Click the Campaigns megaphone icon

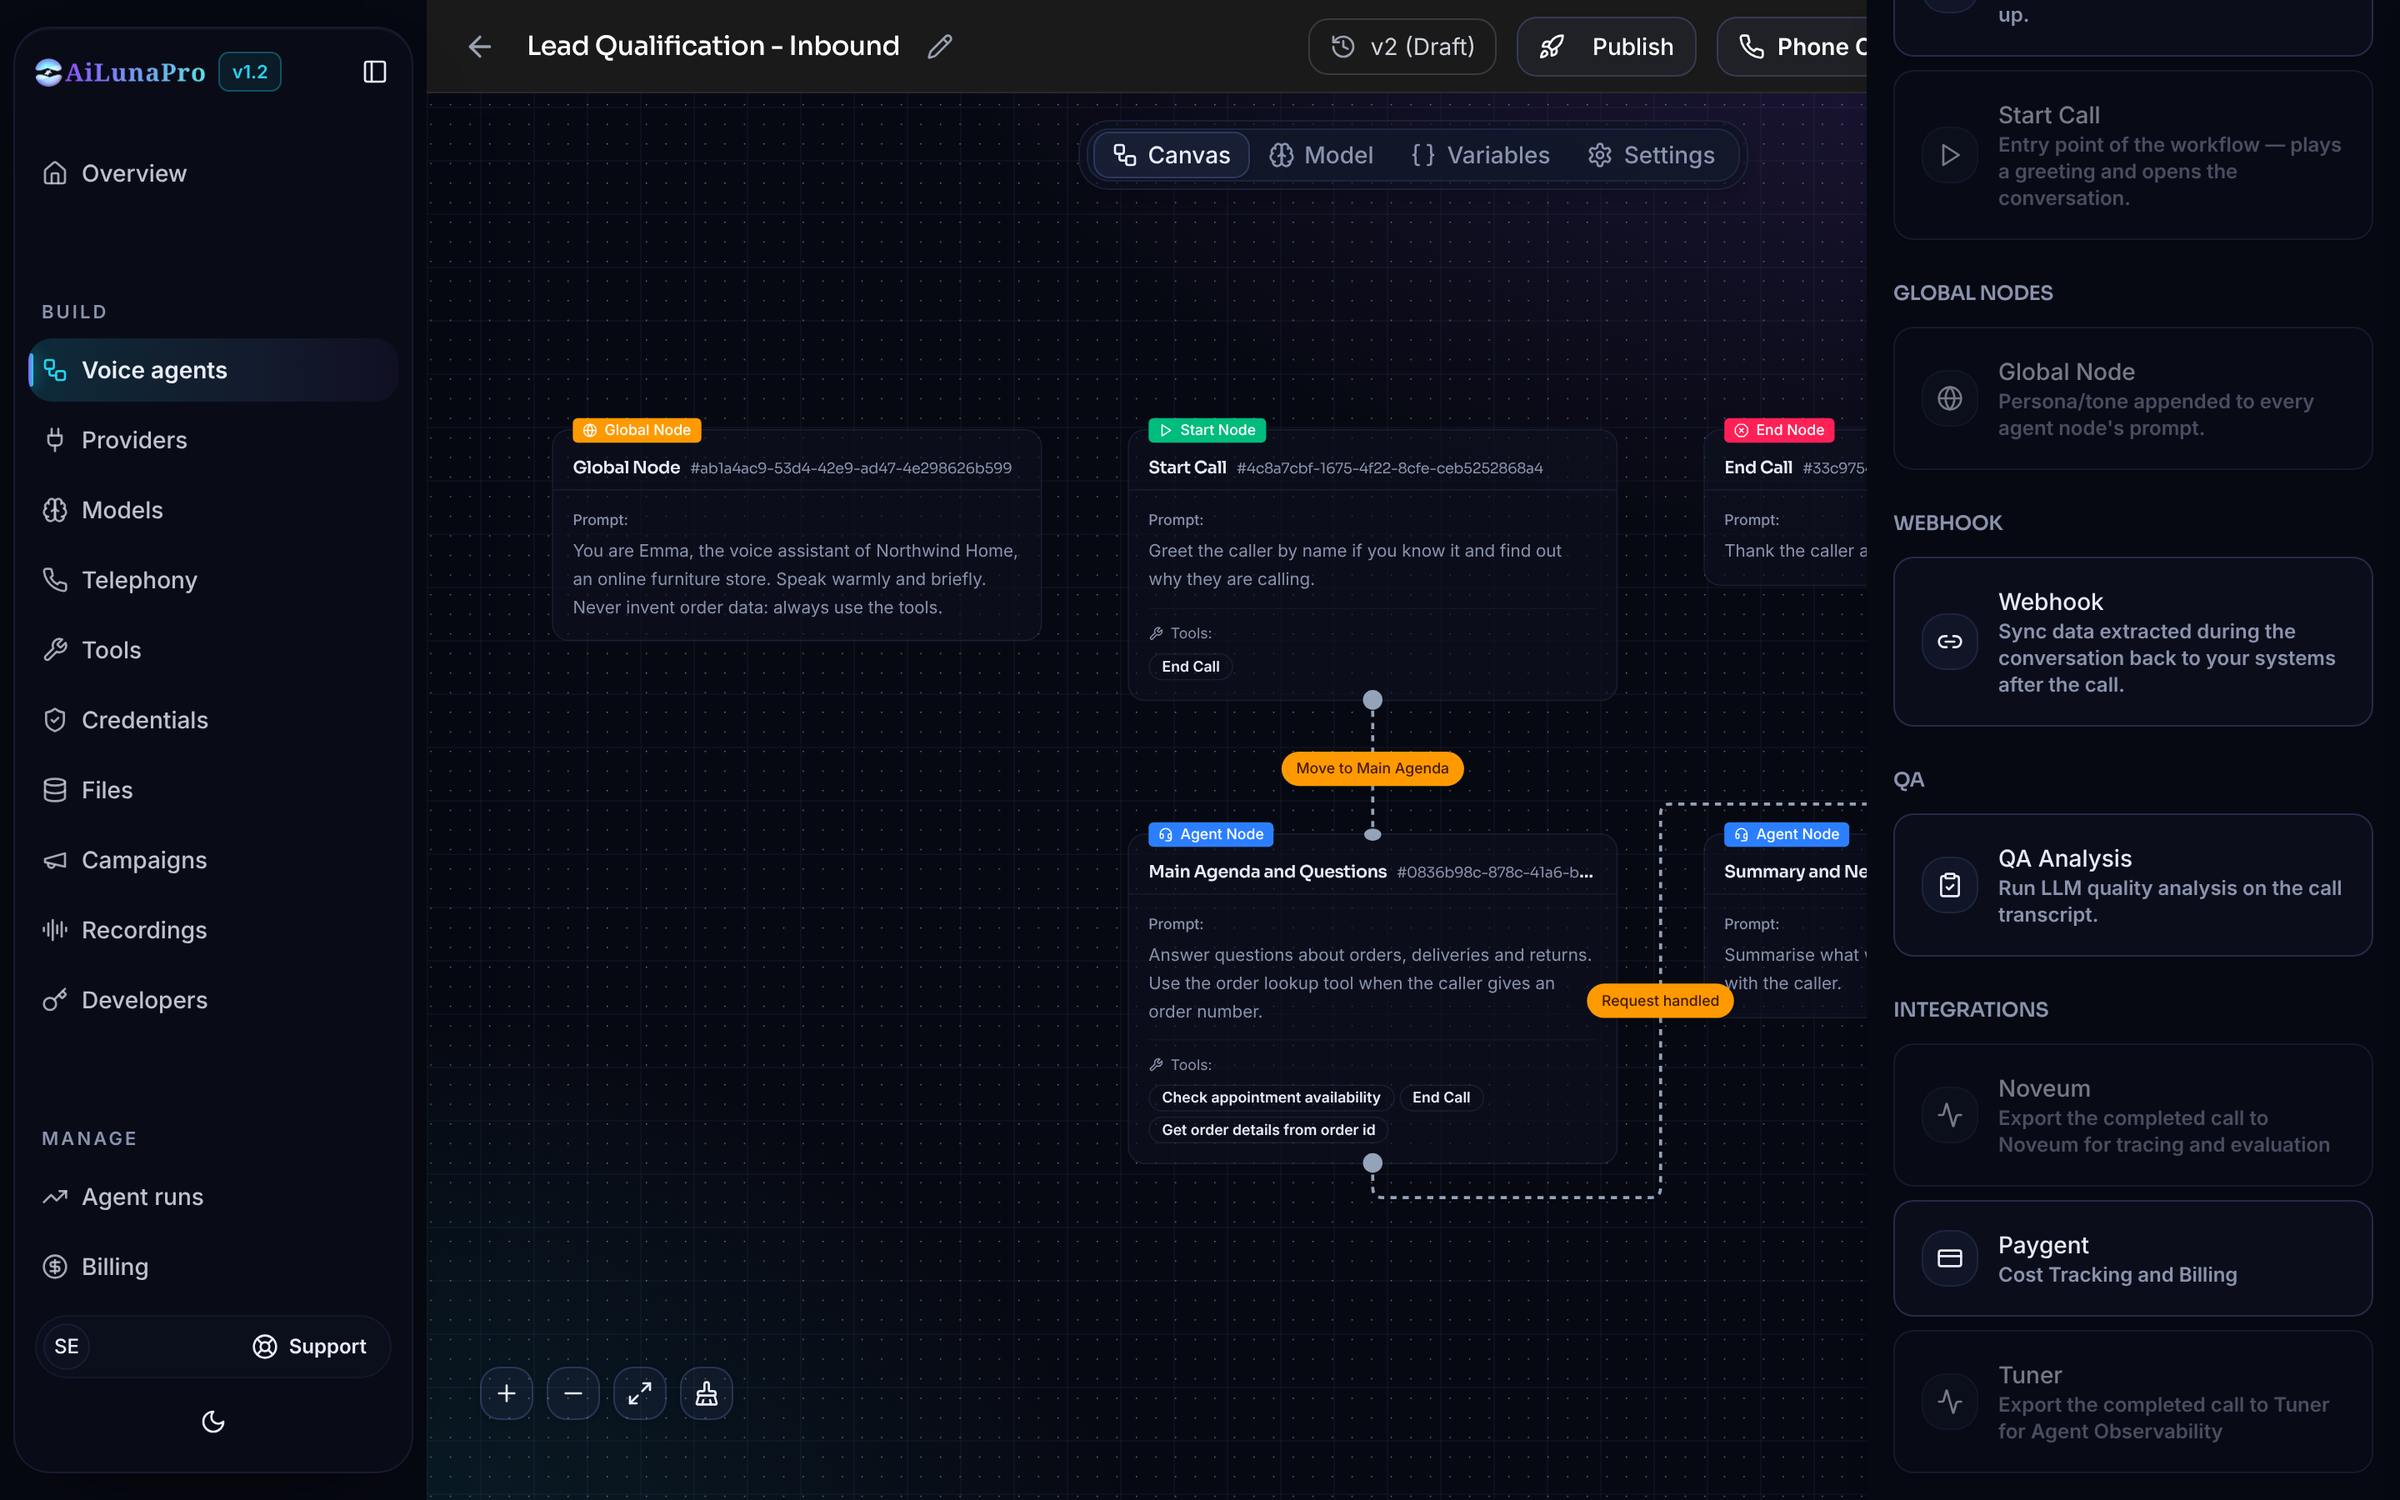[55, 860]
